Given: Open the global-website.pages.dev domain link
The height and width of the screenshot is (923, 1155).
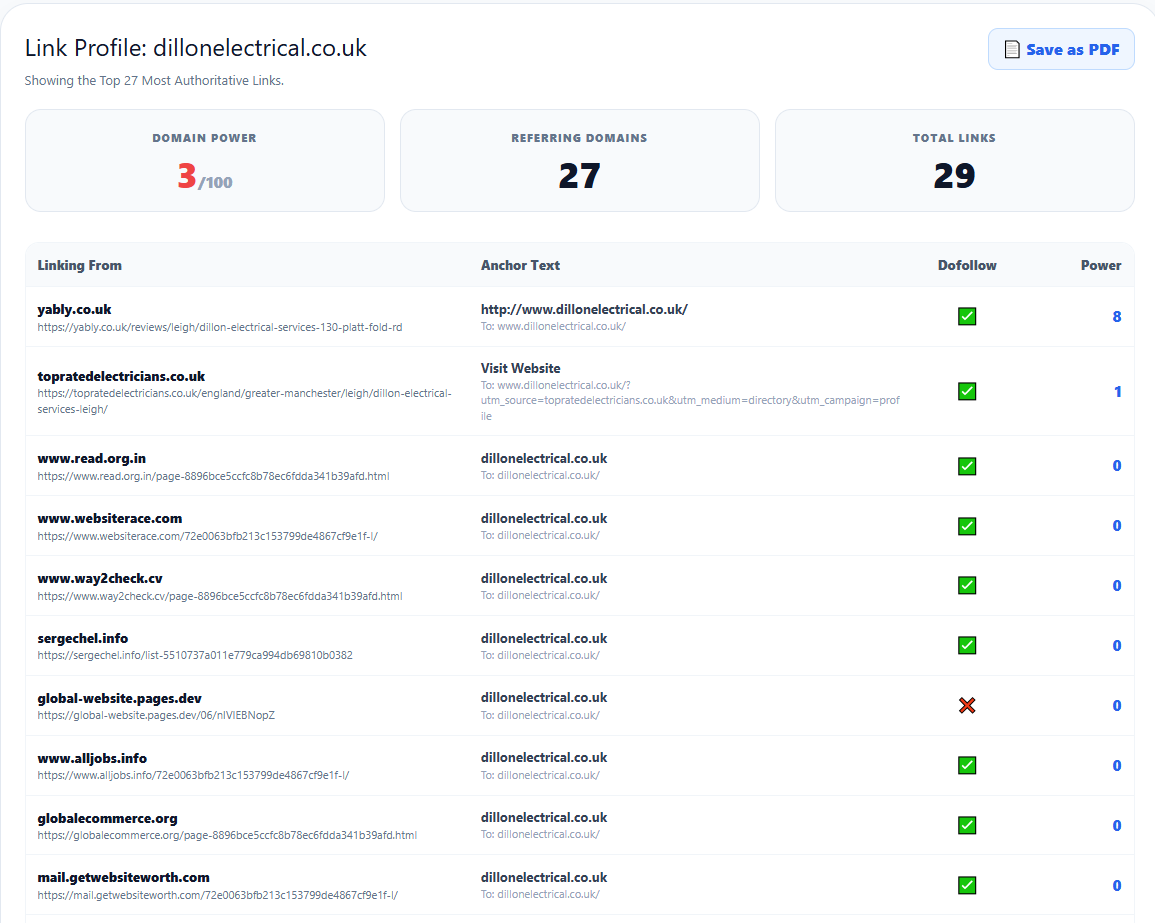Looking at the screenshot, I should (119, 698).
